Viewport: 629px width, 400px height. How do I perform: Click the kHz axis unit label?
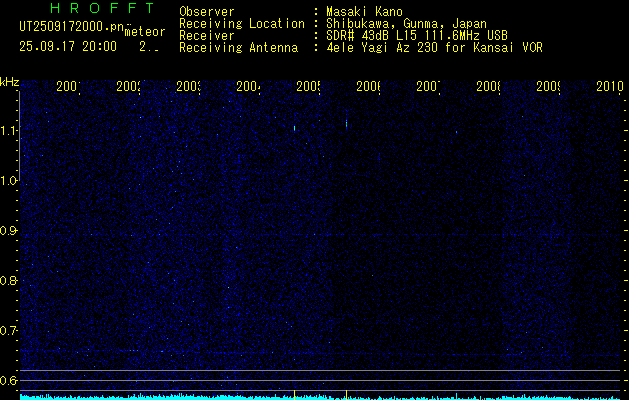point(10,82)
